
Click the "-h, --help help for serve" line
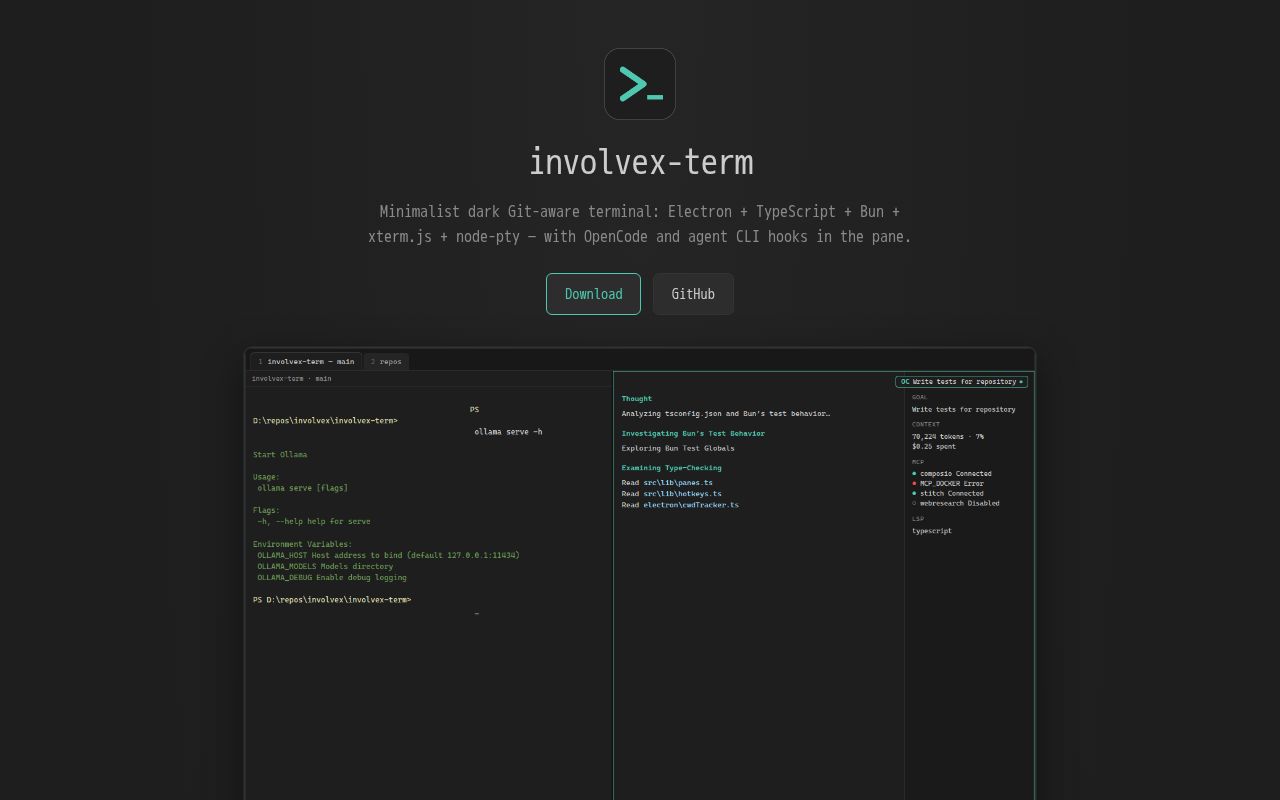coord(314,521)
